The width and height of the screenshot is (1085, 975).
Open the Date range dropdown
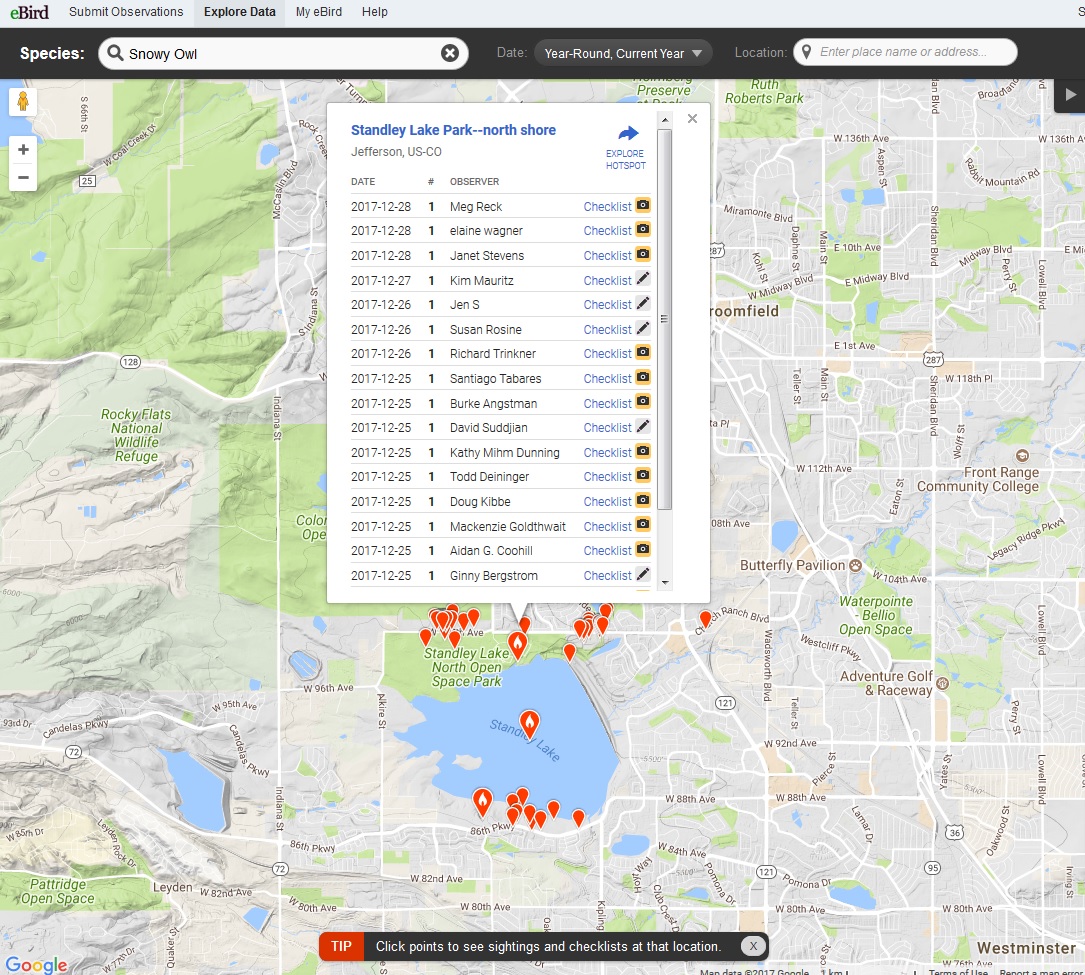coord(623,53)
